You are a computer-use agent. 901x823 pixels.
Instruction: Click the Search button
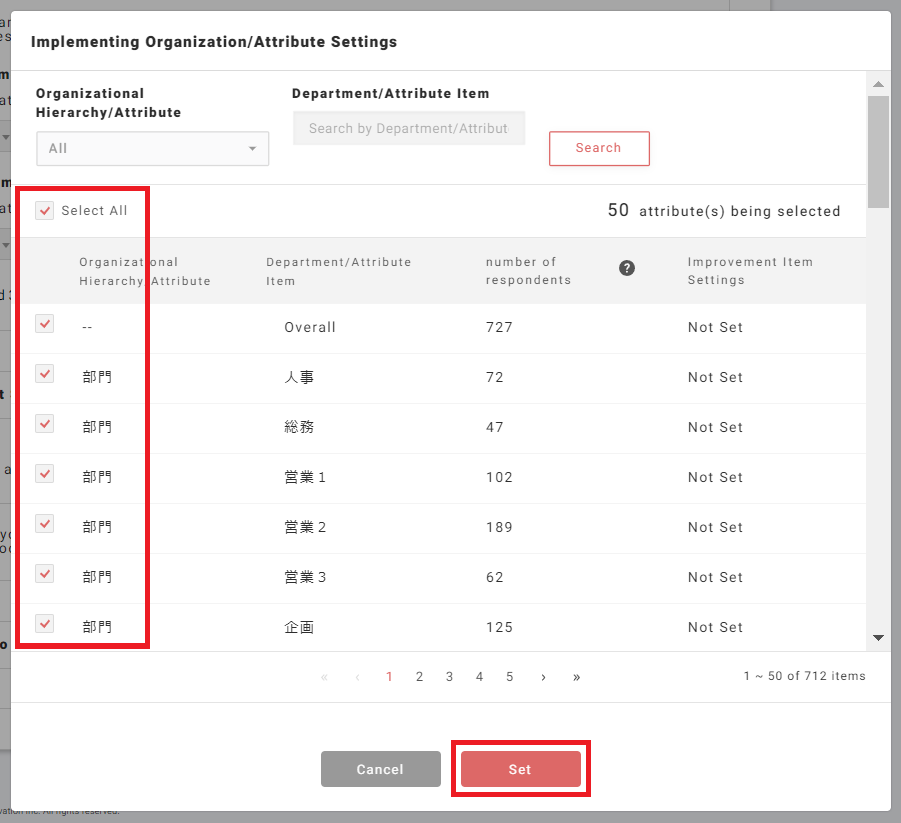tap(598, 148)
